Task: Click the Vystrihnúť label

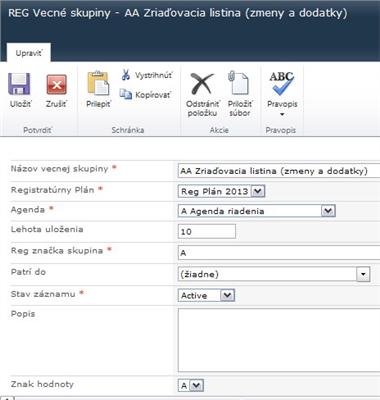Action: pyautogui.click(x=154, y=75)
